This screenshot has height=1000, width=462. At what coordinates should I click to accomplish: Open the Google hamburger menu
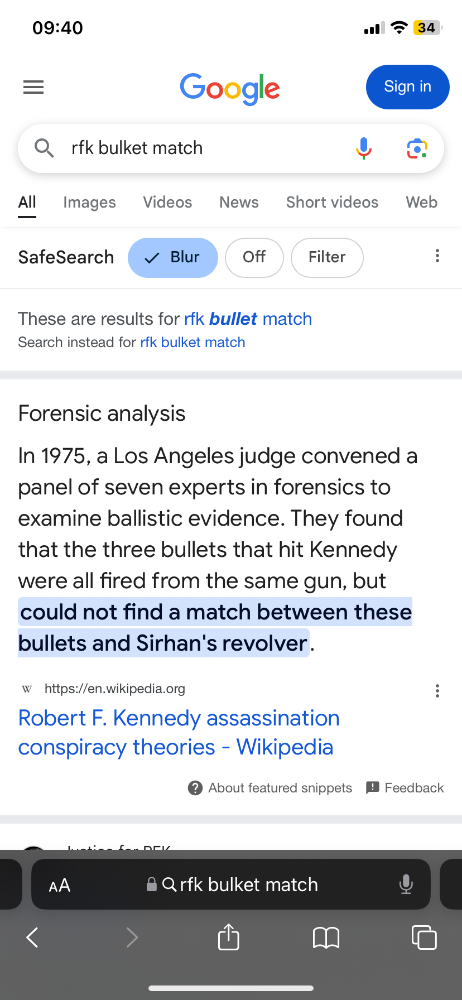(x=33, y=87)
